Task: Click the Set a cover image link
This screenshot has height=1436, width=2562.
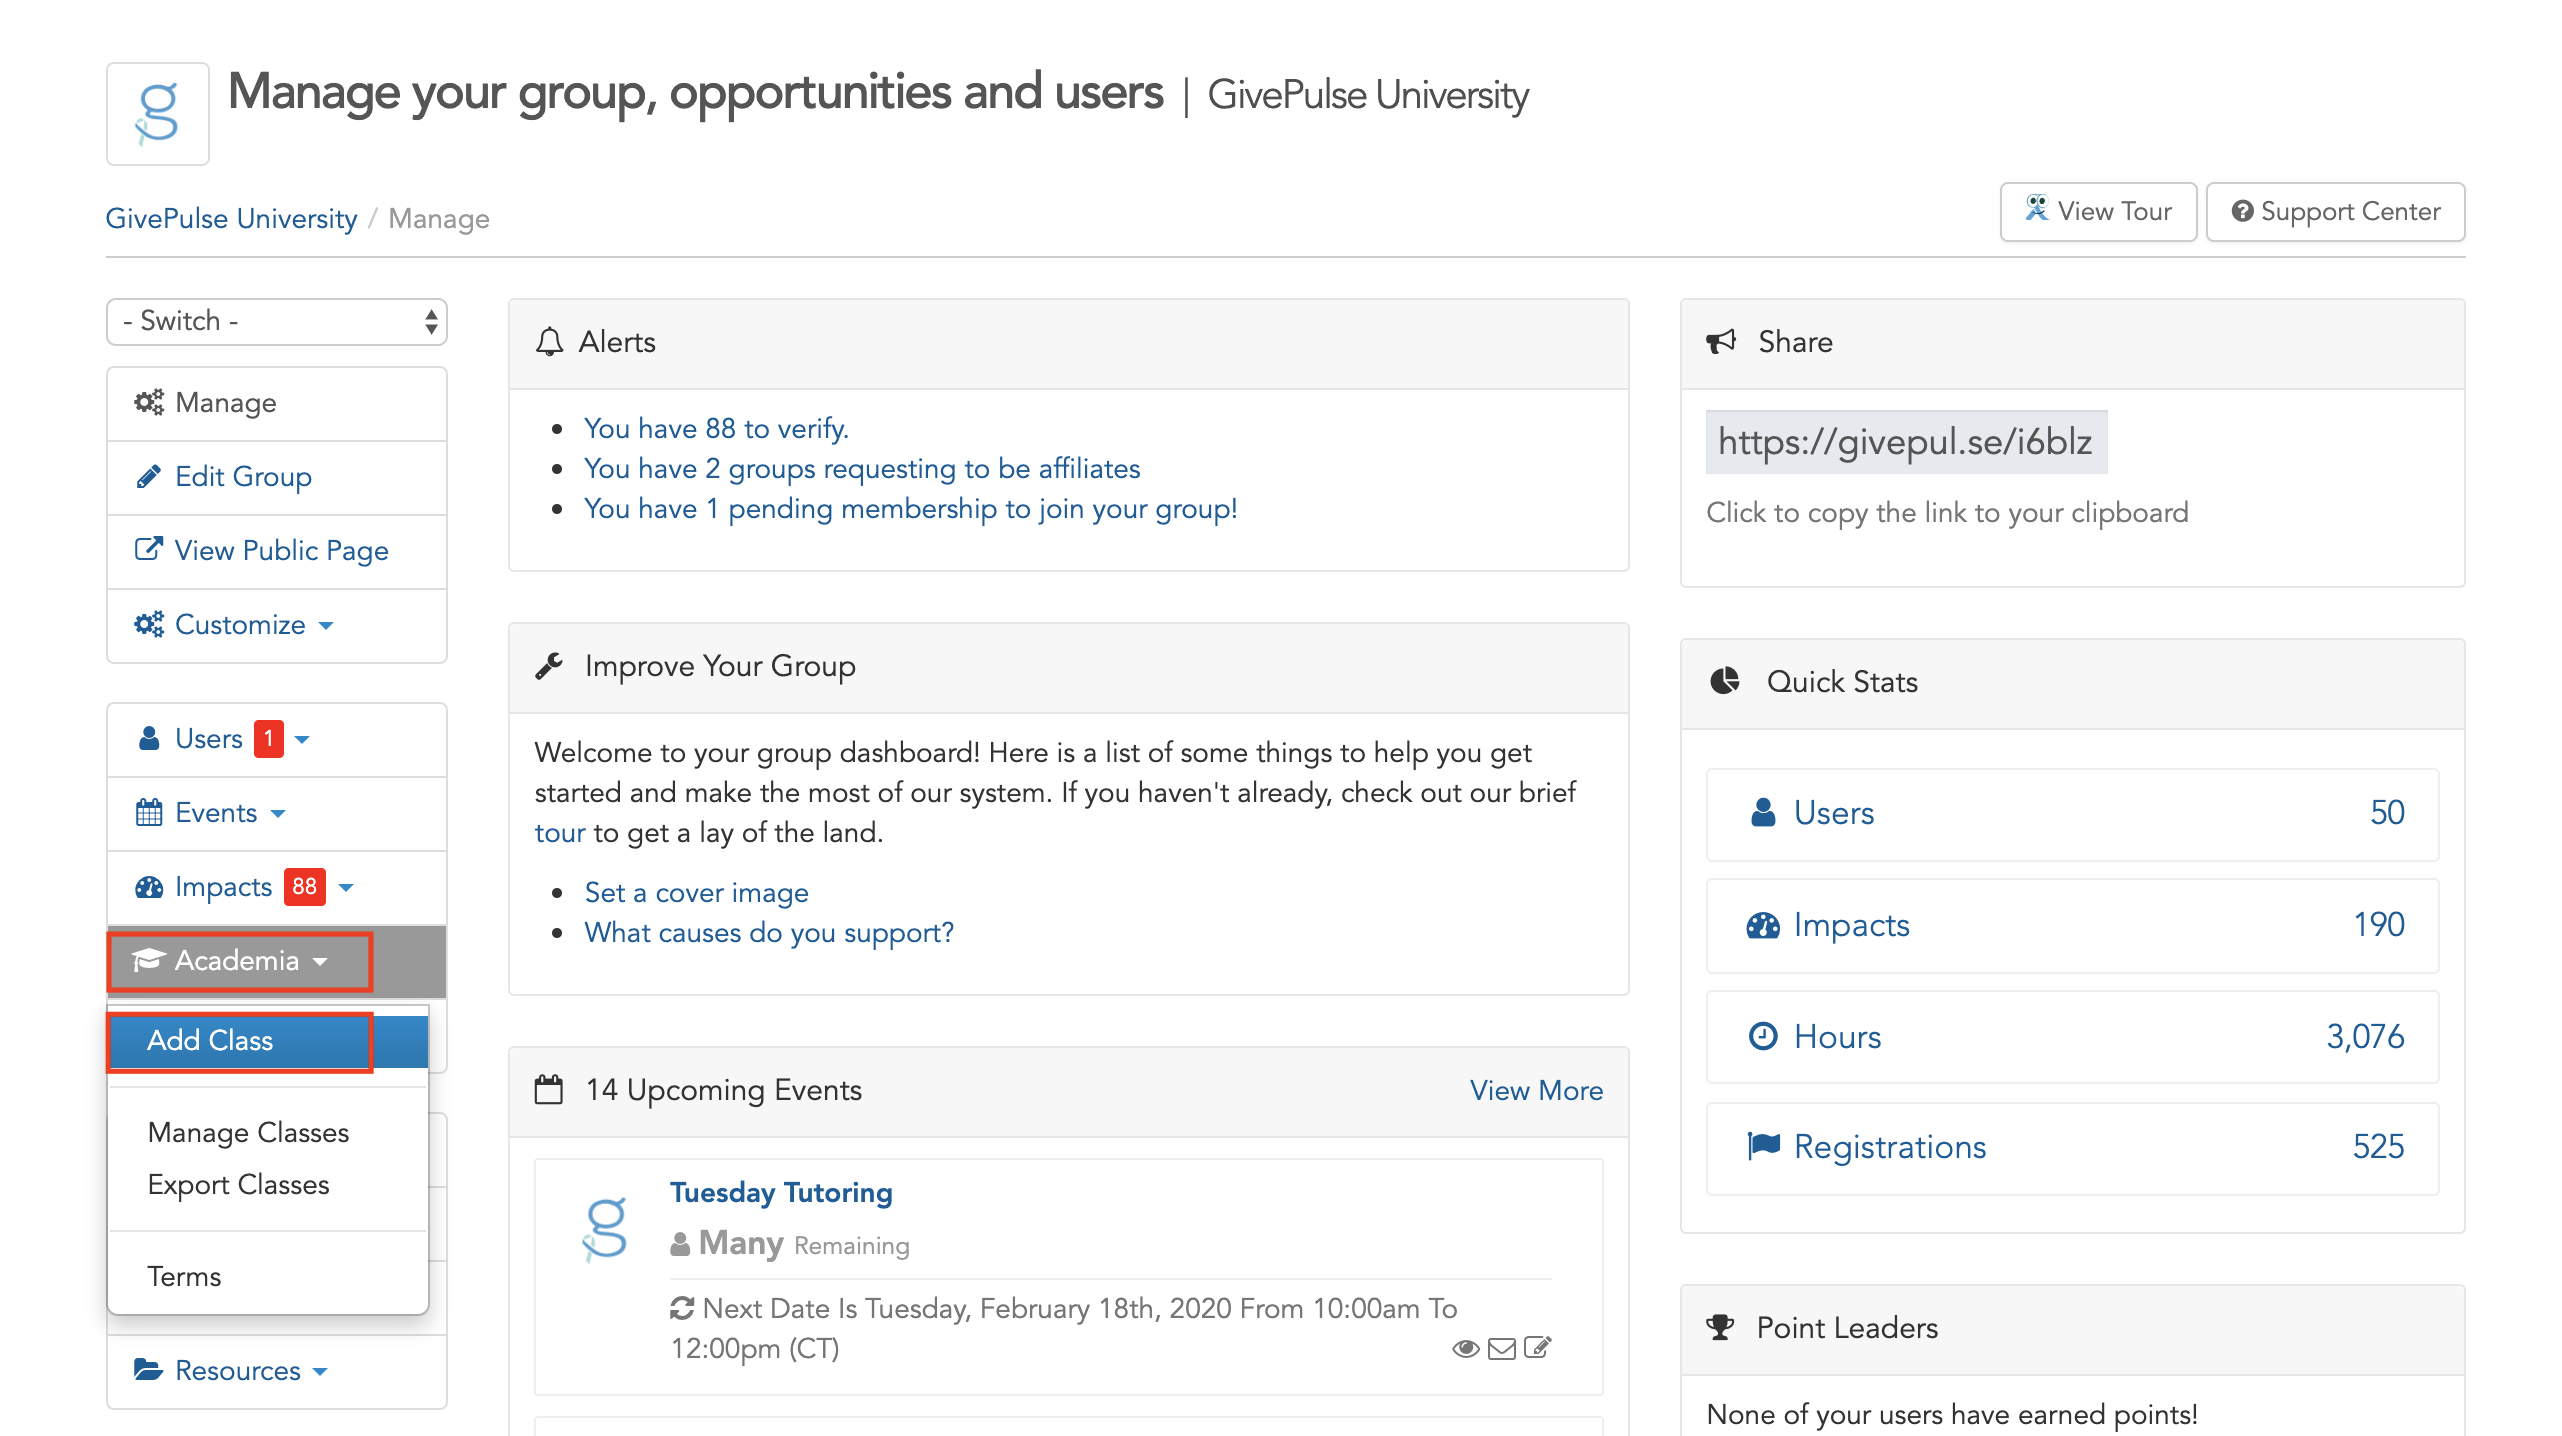Action: [696, 892]
